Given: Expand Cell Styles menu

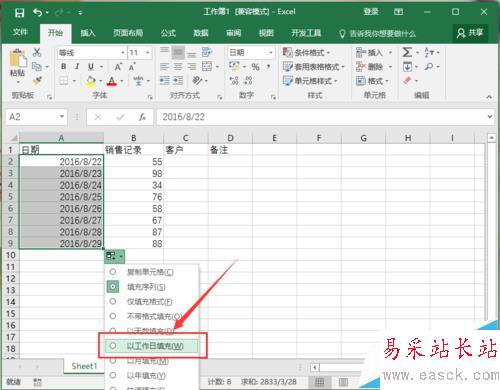Looking at the screenshot, I should [x=310, y=81].
